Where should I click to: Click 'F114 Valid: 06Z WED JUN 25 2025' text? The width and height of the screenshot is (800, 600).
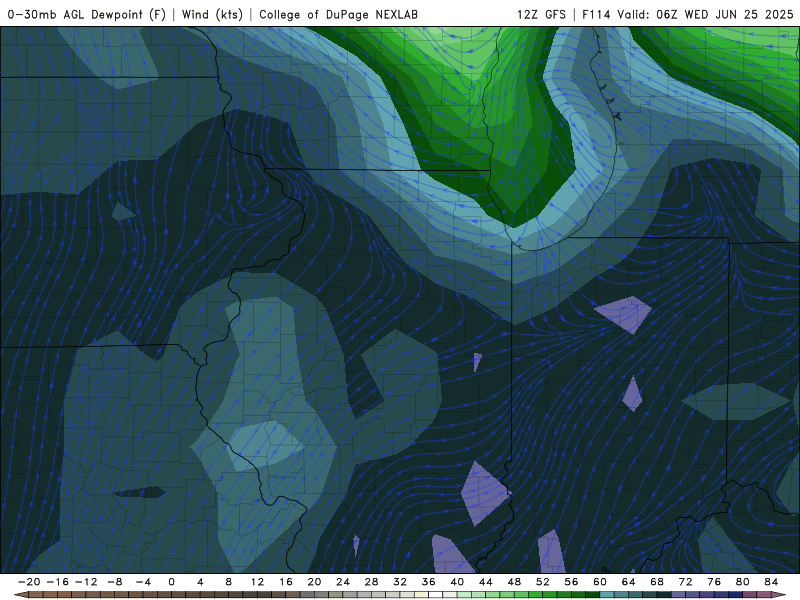688,14
